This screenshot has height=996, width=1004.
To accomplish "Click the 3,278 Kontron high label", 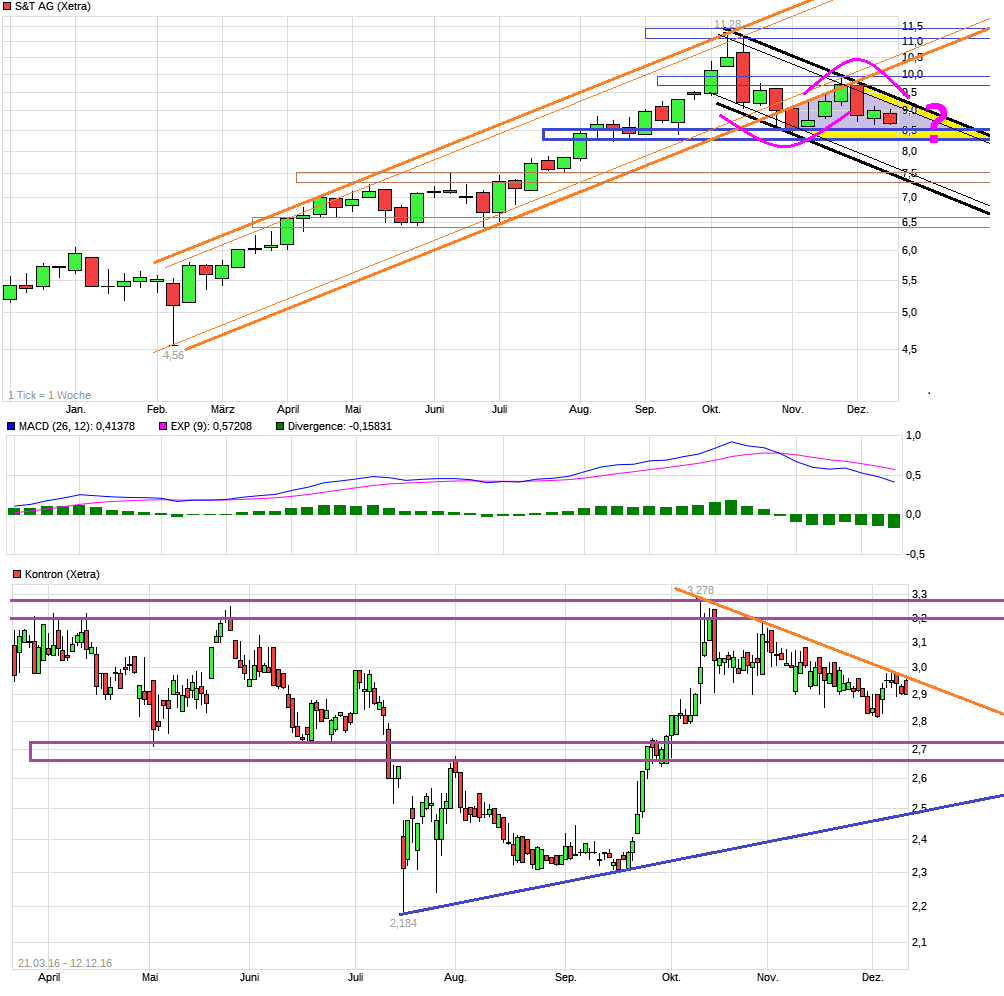I will 700,590.
